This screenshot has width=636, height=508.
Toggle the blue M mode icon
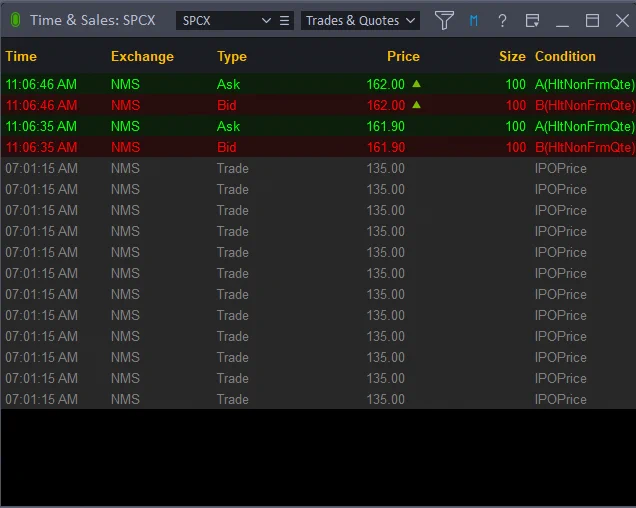tap(473, 20)
